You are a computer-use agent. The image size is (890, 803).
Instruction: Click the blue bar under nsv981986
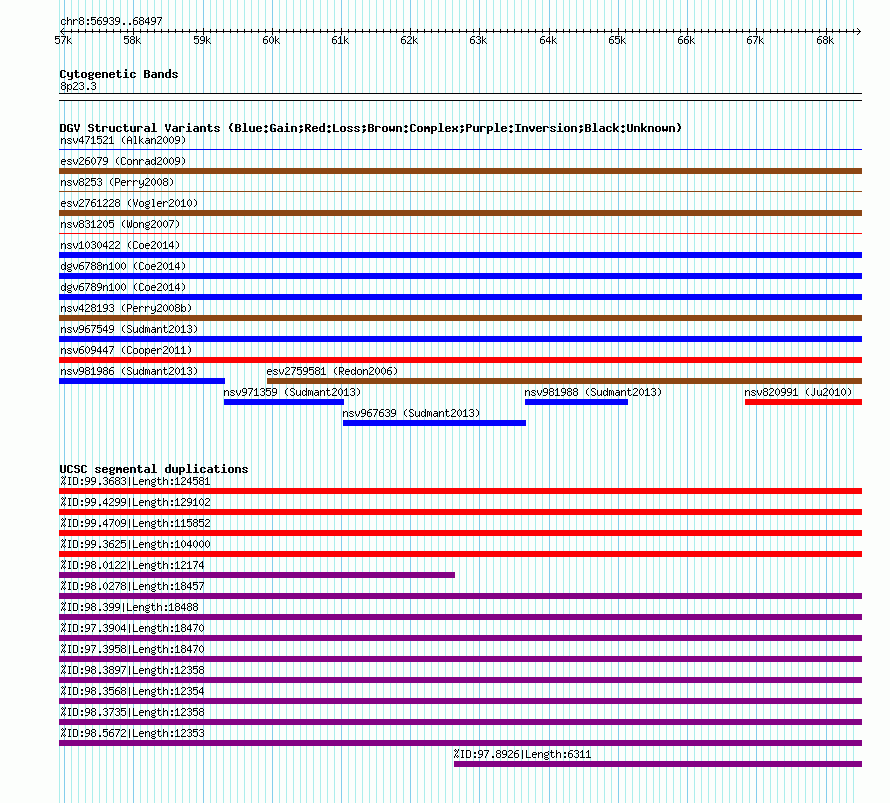(142, 381)
